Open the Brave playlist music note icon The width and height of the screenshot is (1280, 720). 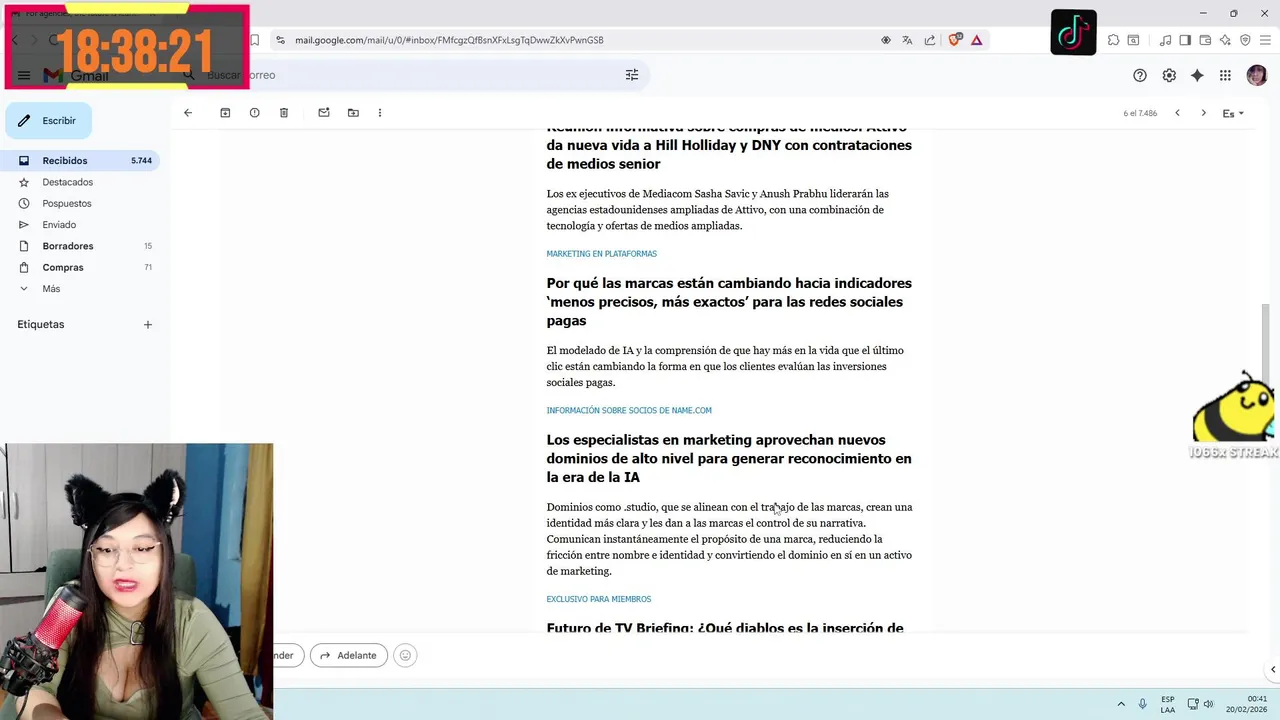[1165, 40]
